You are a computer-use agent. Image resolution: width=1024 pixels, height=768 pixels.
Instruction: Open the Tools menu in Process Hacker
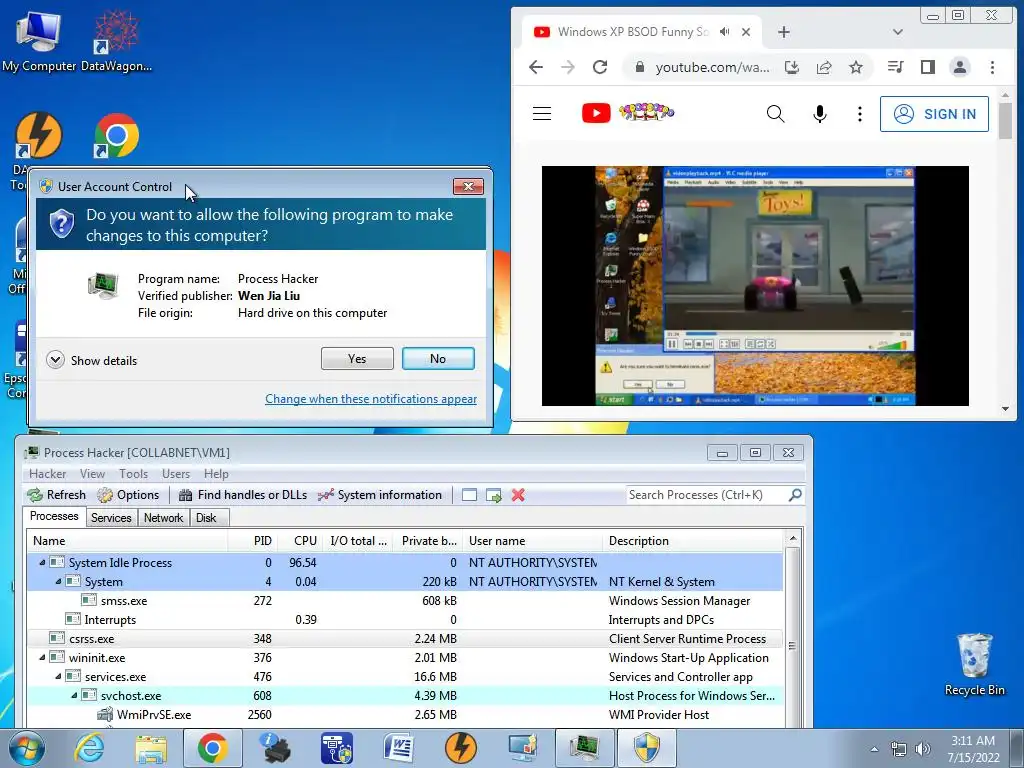pos(133,473)
